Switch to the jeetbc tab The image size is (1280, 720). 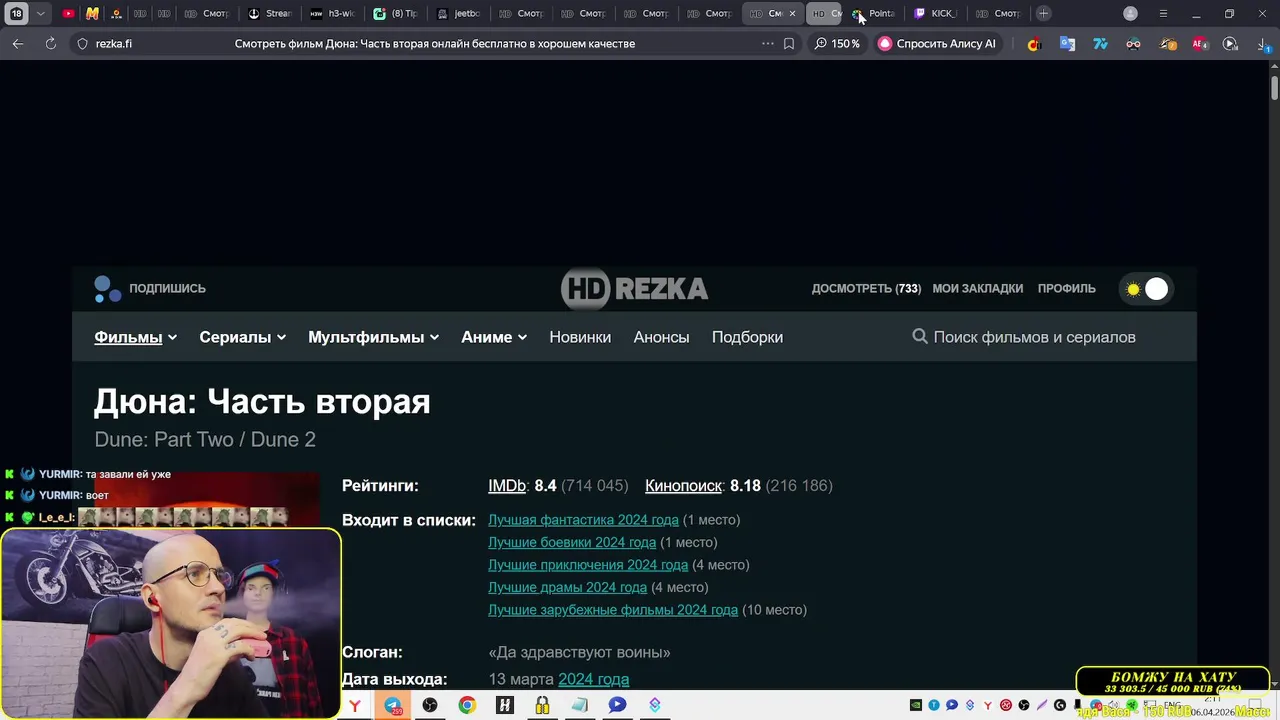point(459,13)
